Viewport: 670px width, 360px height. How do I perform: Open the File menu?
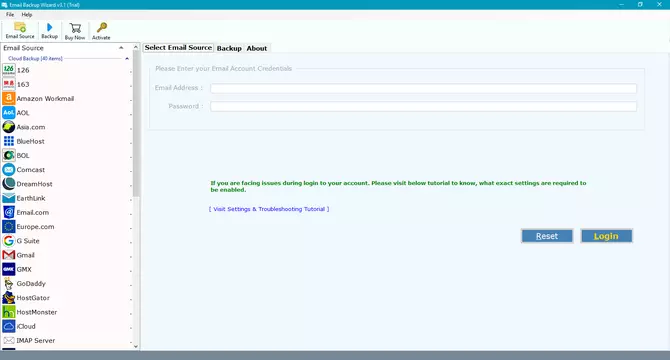point(10,15)
